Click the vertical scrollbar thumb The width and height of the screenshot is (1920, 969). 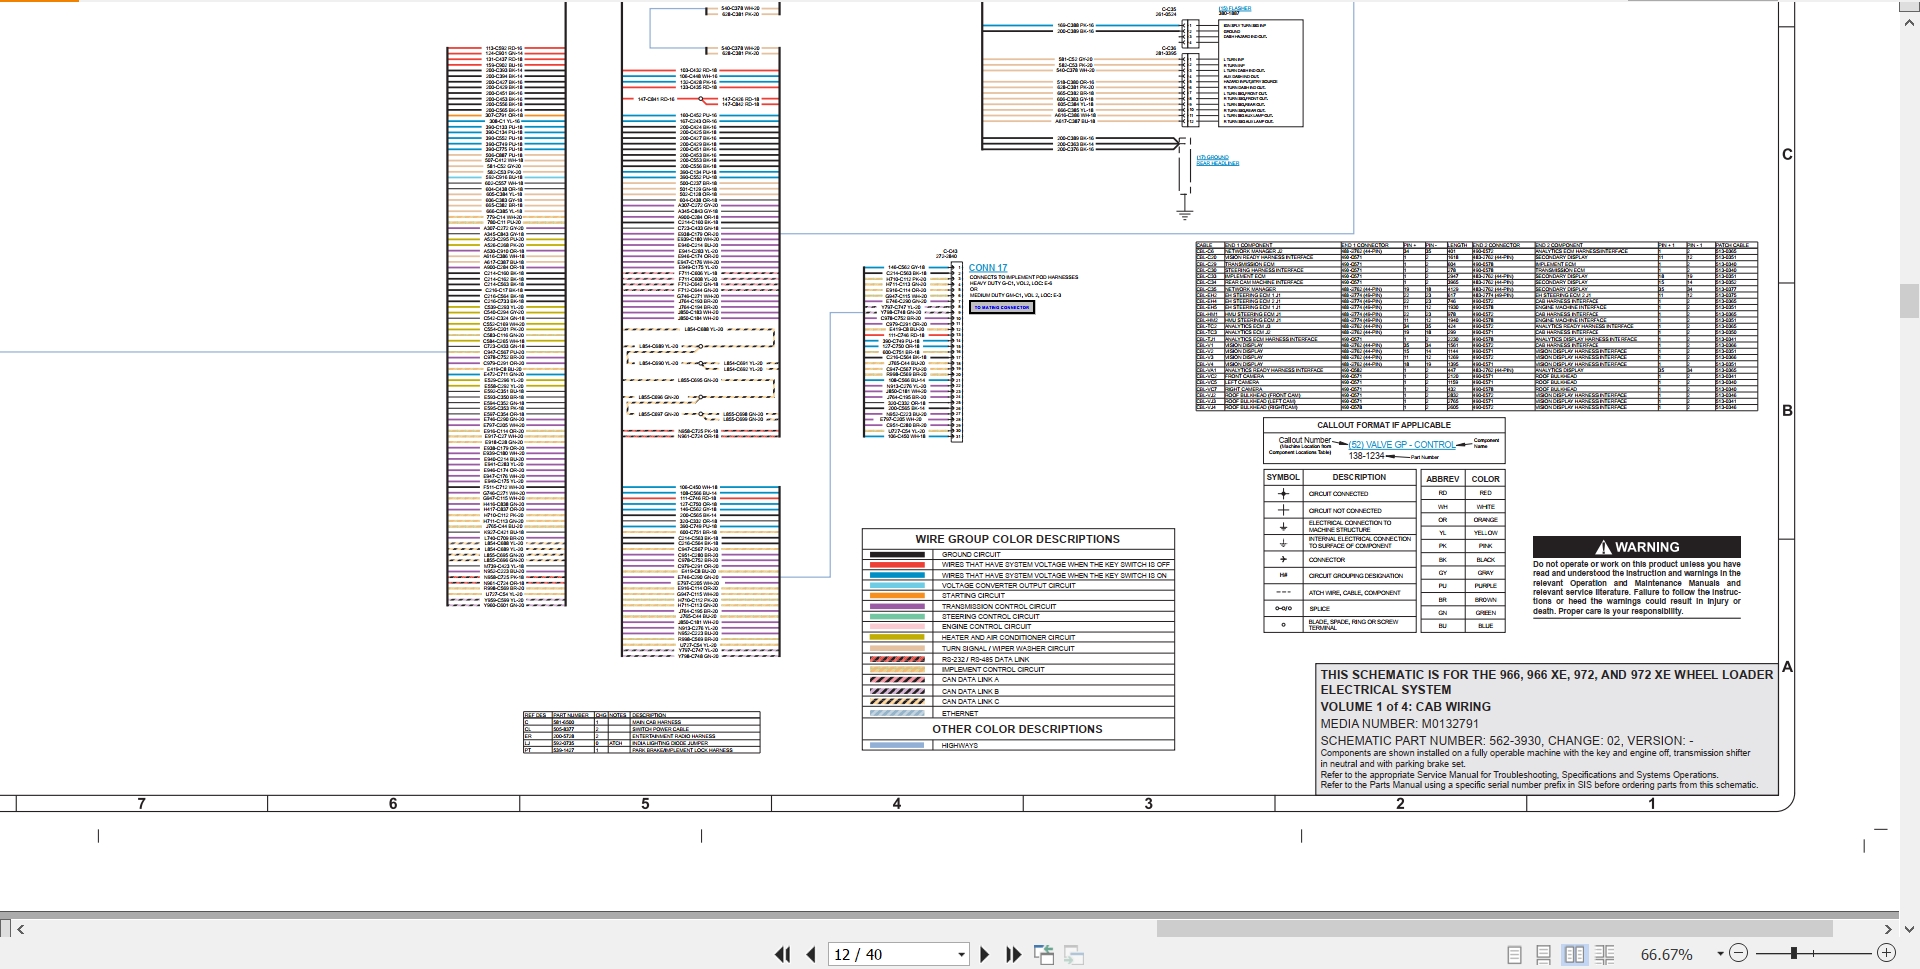click(1909, 302)
